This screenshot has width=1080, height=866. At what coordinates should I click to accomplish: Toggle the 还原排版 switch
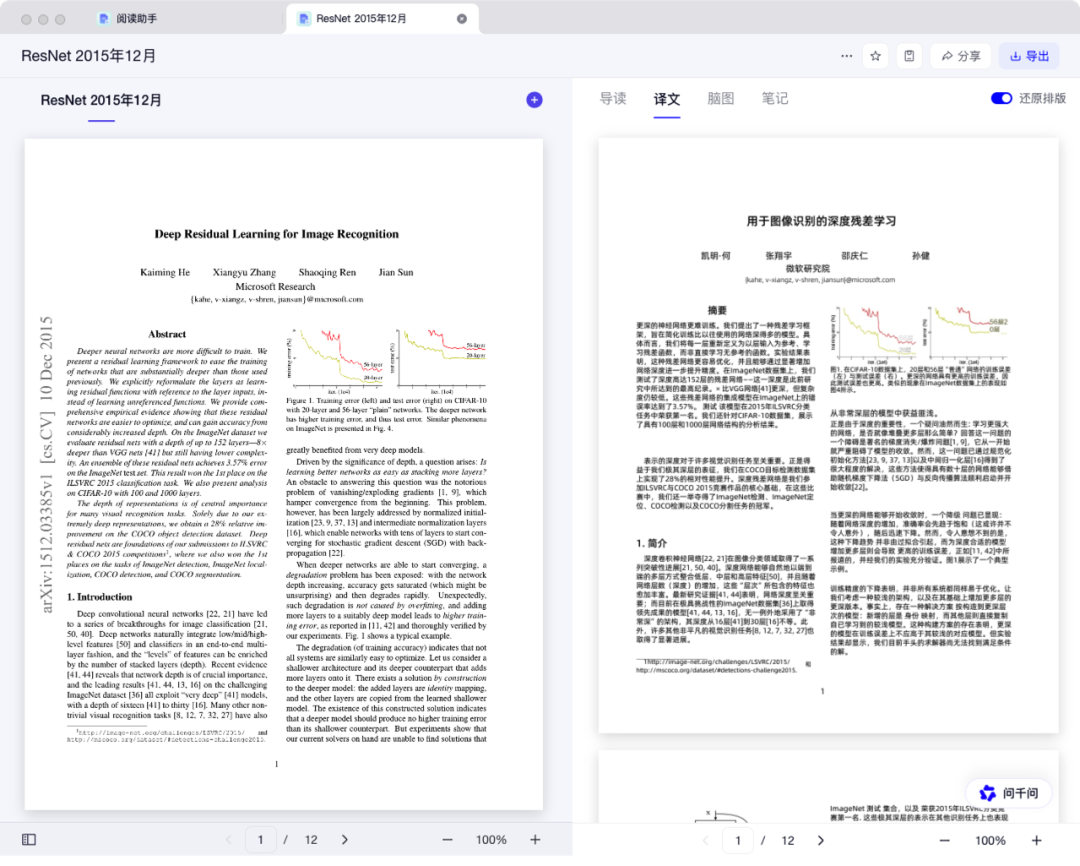click(x=1001, y=99)
